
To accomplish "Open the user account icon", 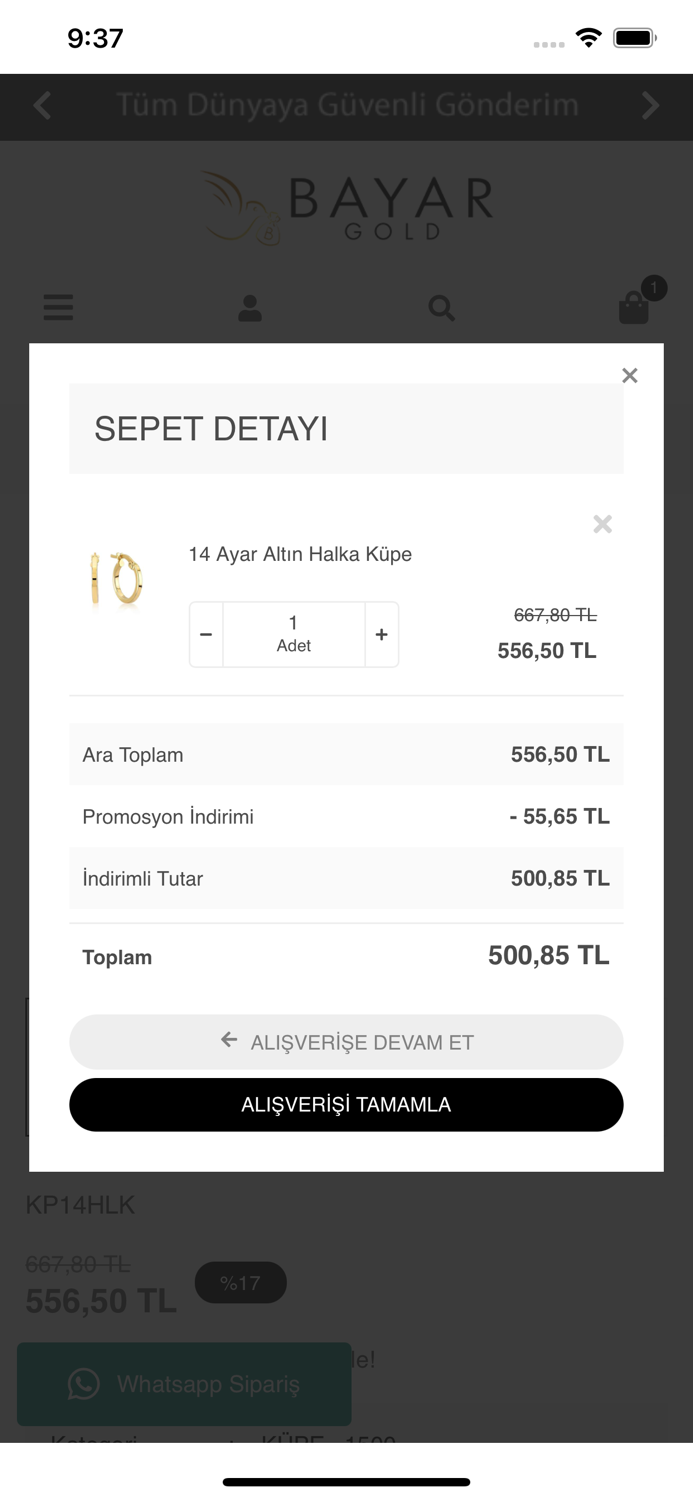I will tap(250, 308).
